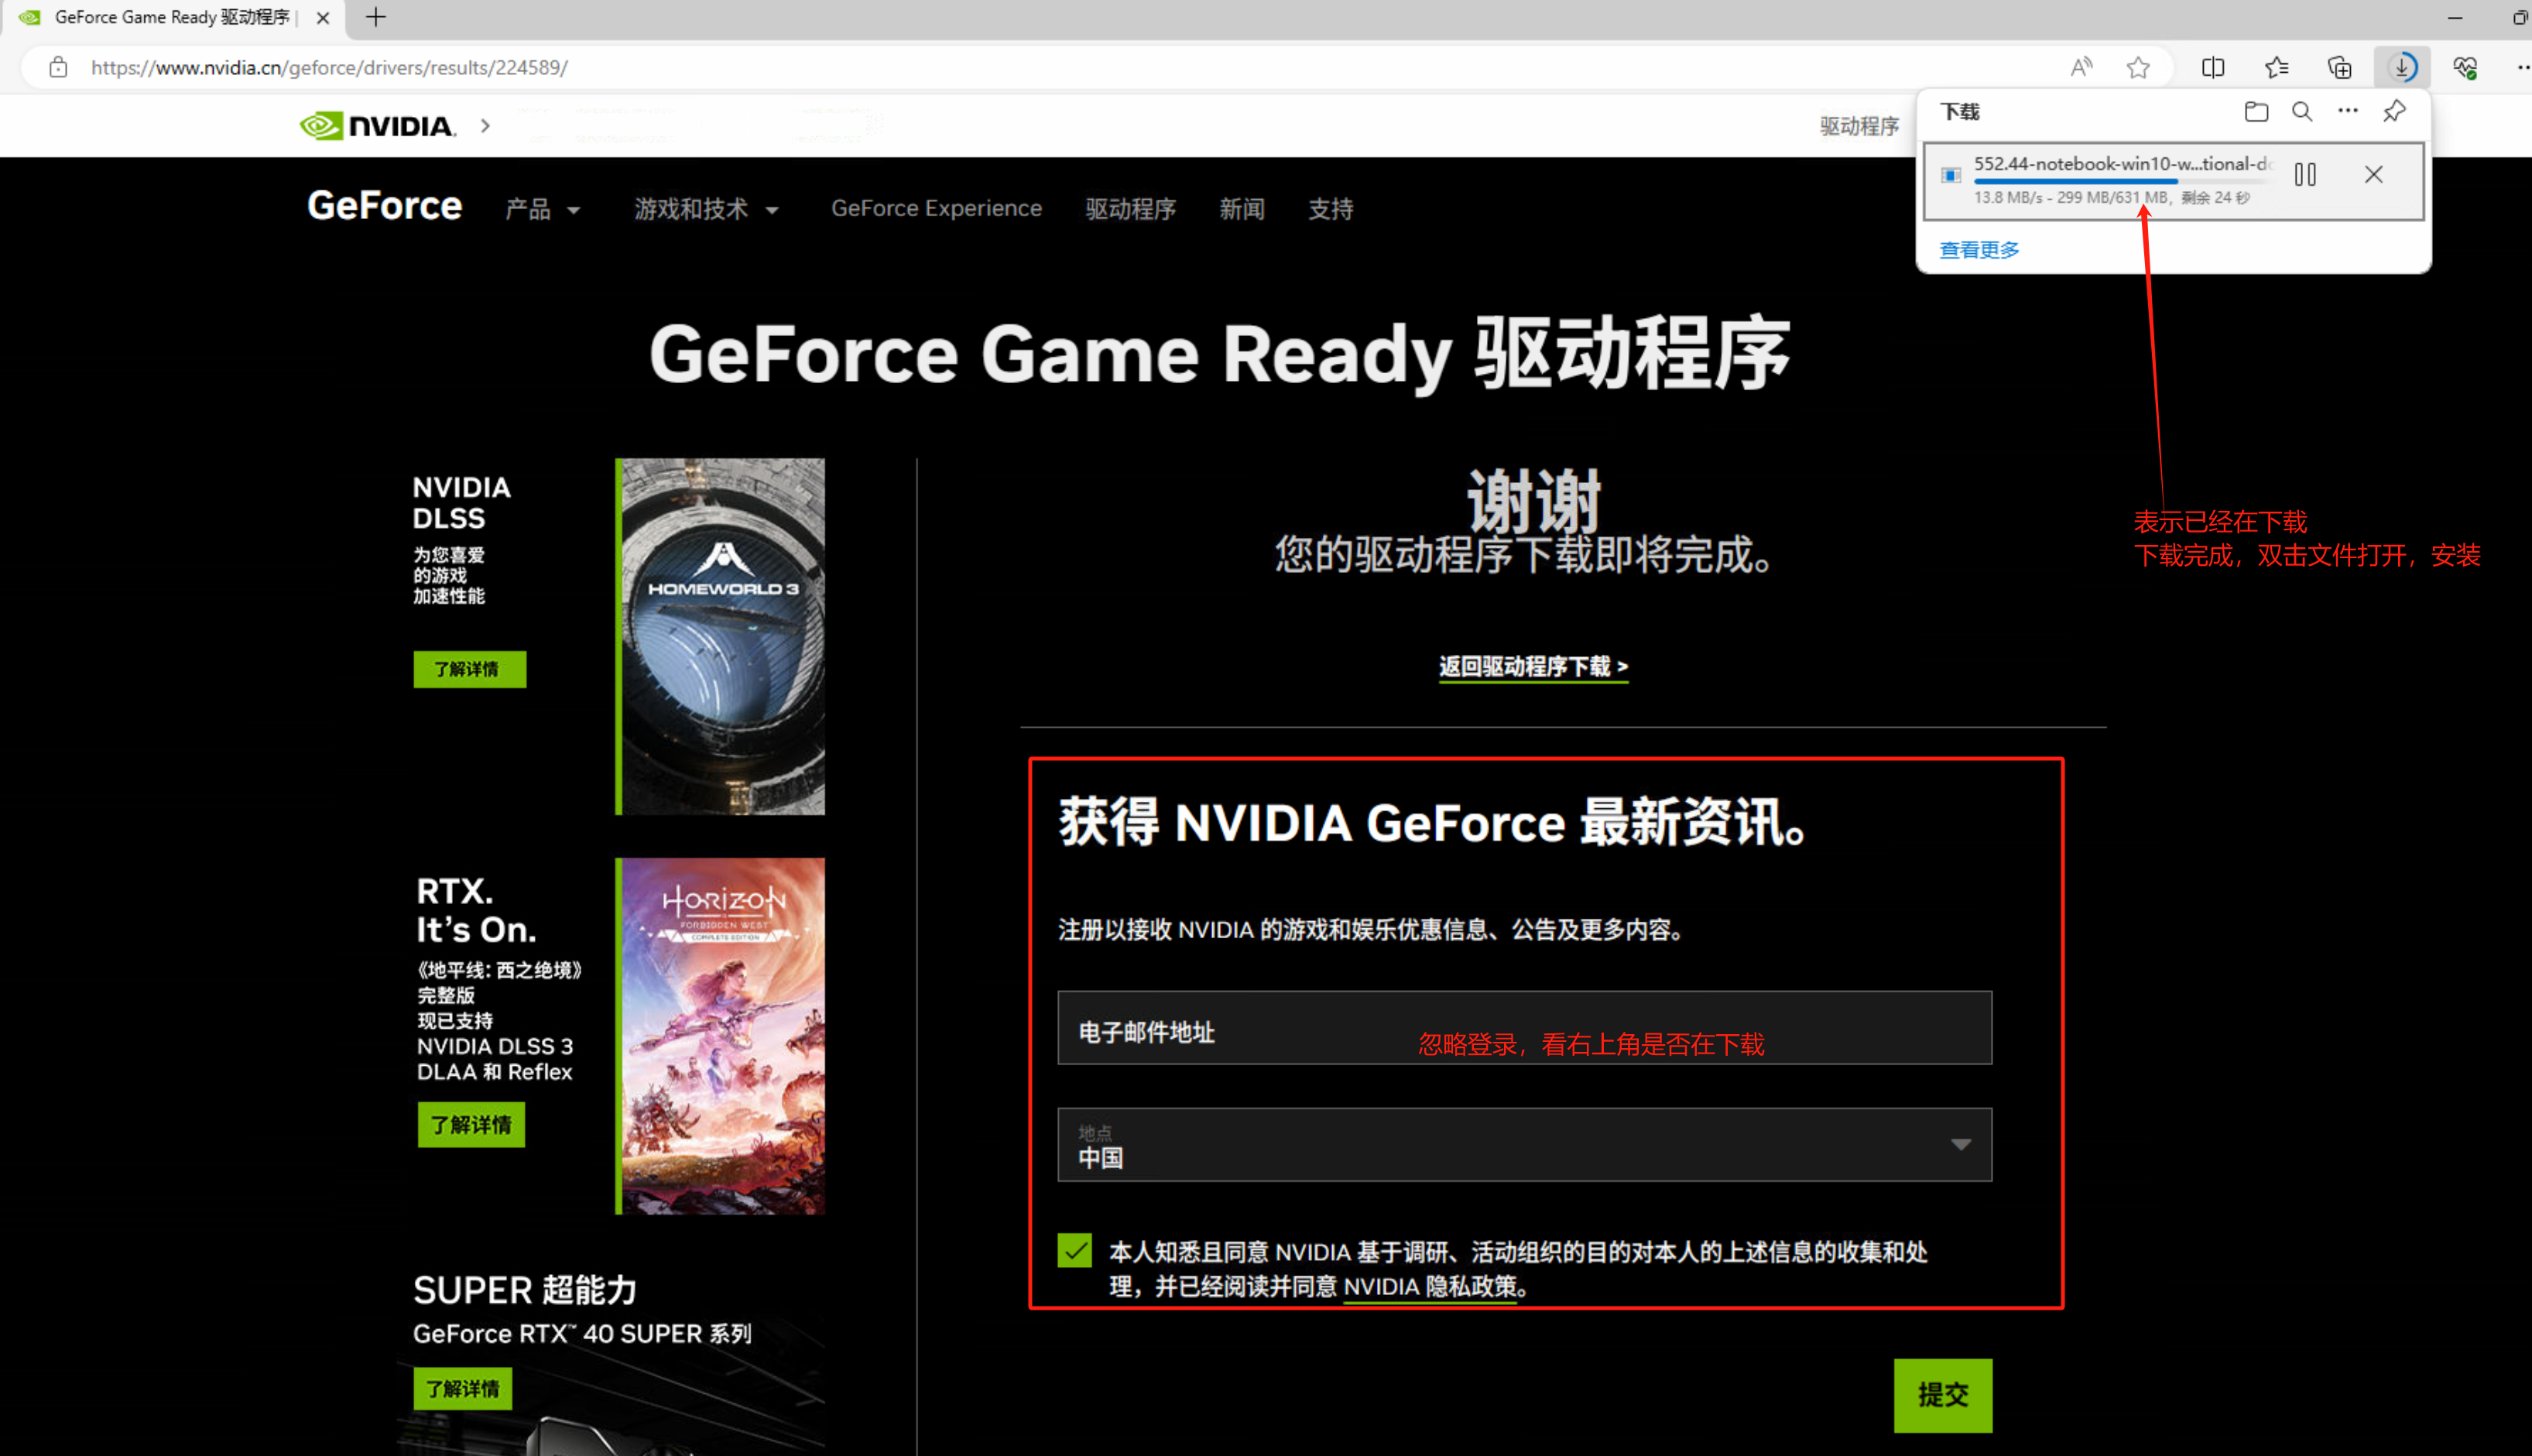Open the Read Aloud icon in address bar
The image size is (2532, 1456).
pos(2081,67)
